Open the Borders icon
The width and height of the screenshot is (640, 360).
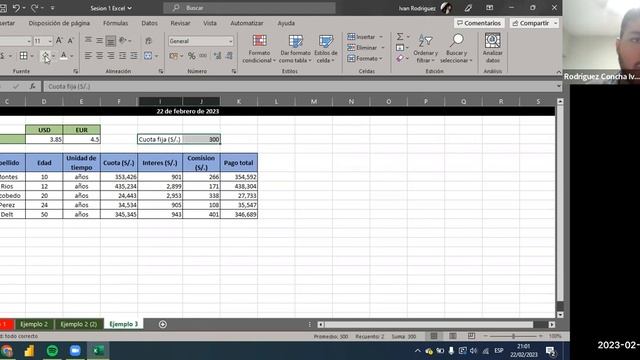pyautogui.click(x=24, y=56)
